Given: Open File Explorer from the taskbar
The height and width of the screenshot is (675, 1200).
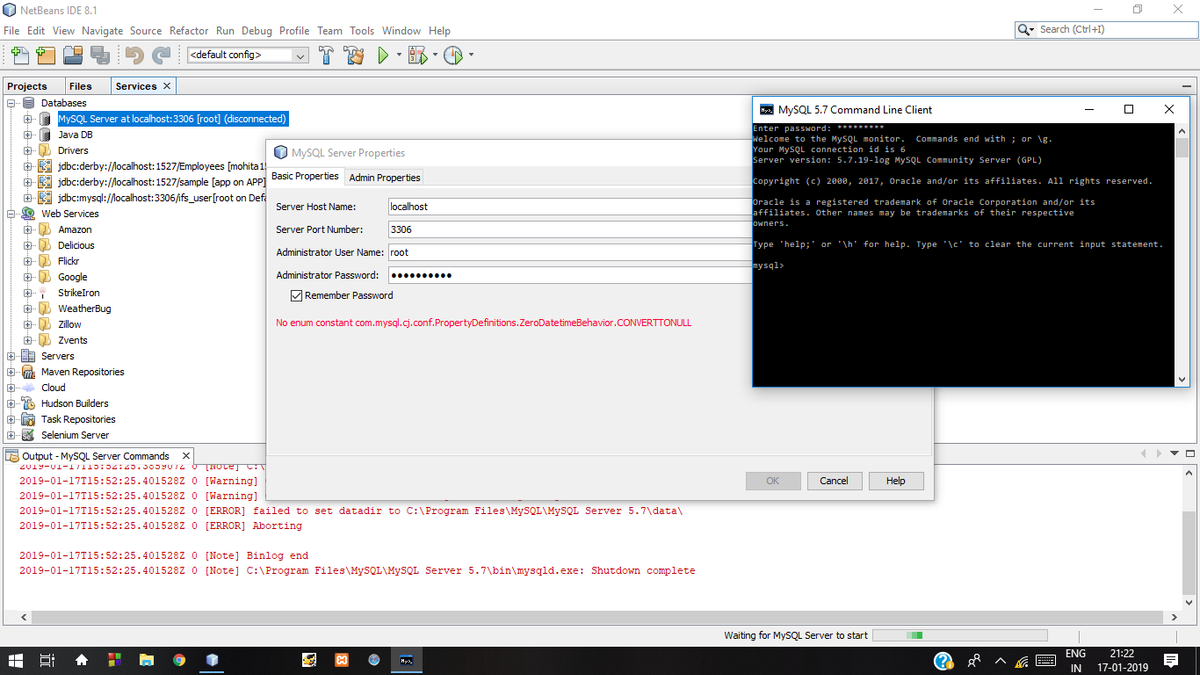Looking at the screenshot, I should pyautogui.click(x=146, y=660).
